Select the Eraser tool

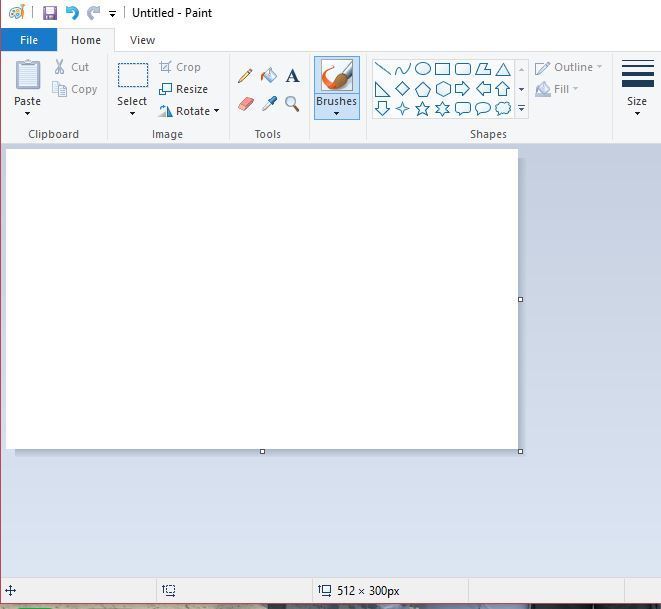pos(245,104)
